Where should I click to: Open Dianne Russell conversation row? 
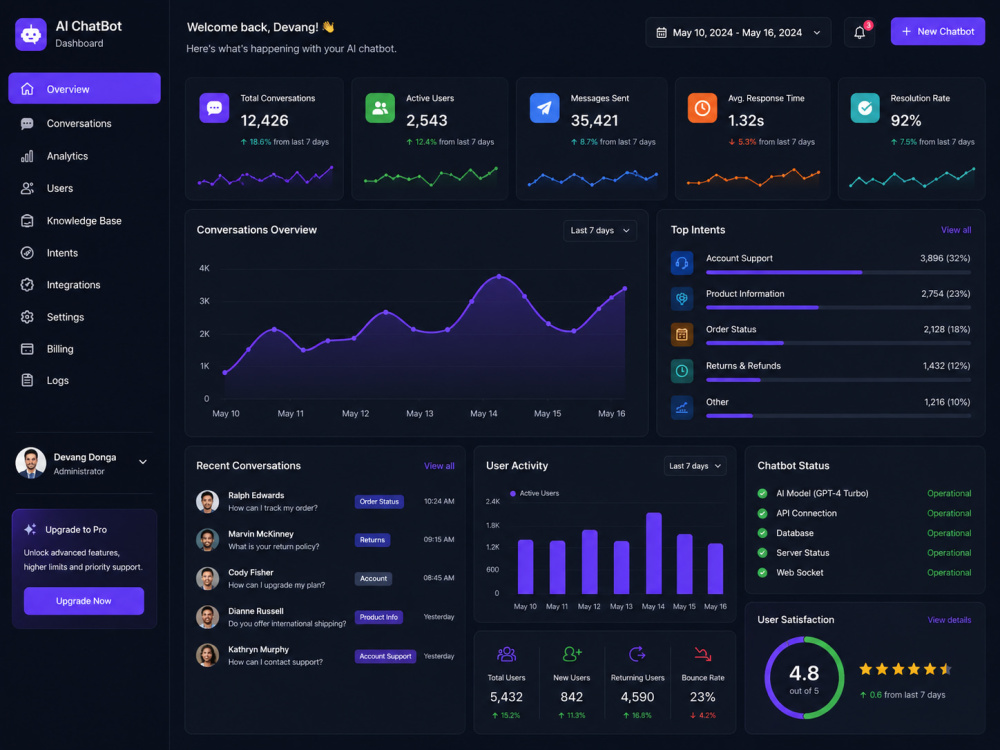coord(325,617)
